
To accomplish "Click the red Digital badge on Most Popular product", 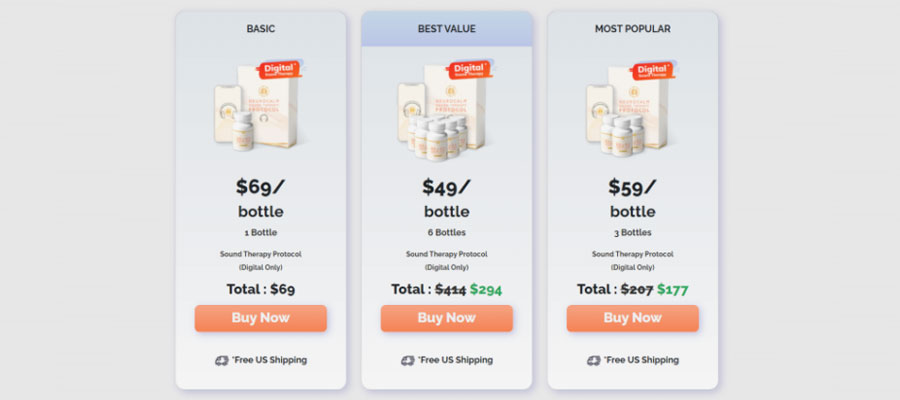I will tap(653, 70).
